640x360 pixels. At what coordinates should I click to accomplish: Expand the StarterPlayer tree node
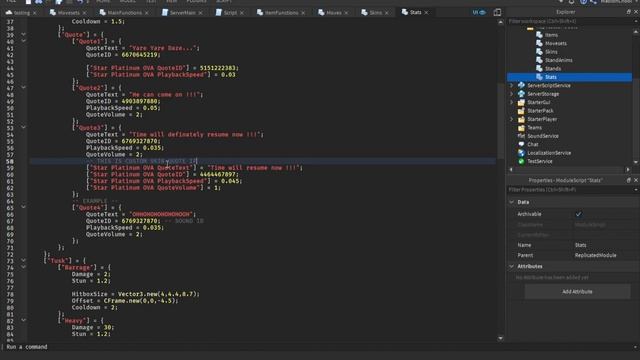511,119
